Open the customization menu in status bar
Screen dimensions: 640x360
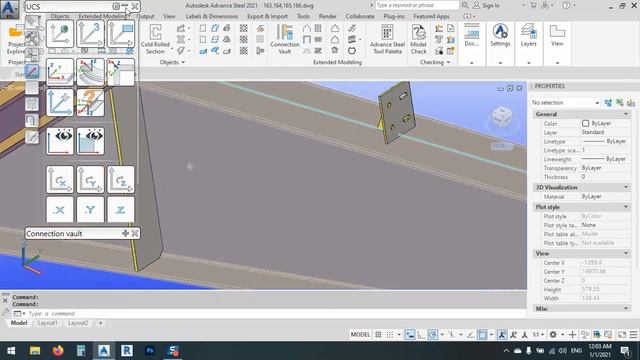(x=633, y=335)
